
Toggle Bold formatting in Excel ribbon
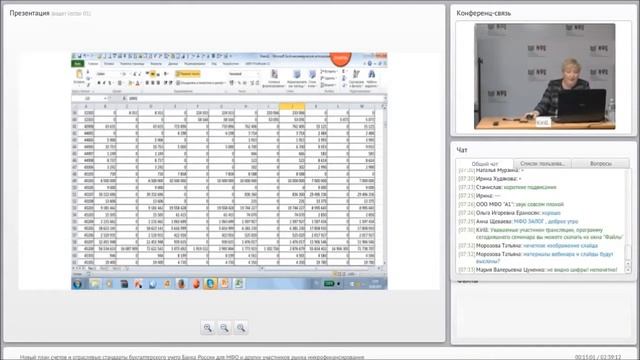coord(99,83)
